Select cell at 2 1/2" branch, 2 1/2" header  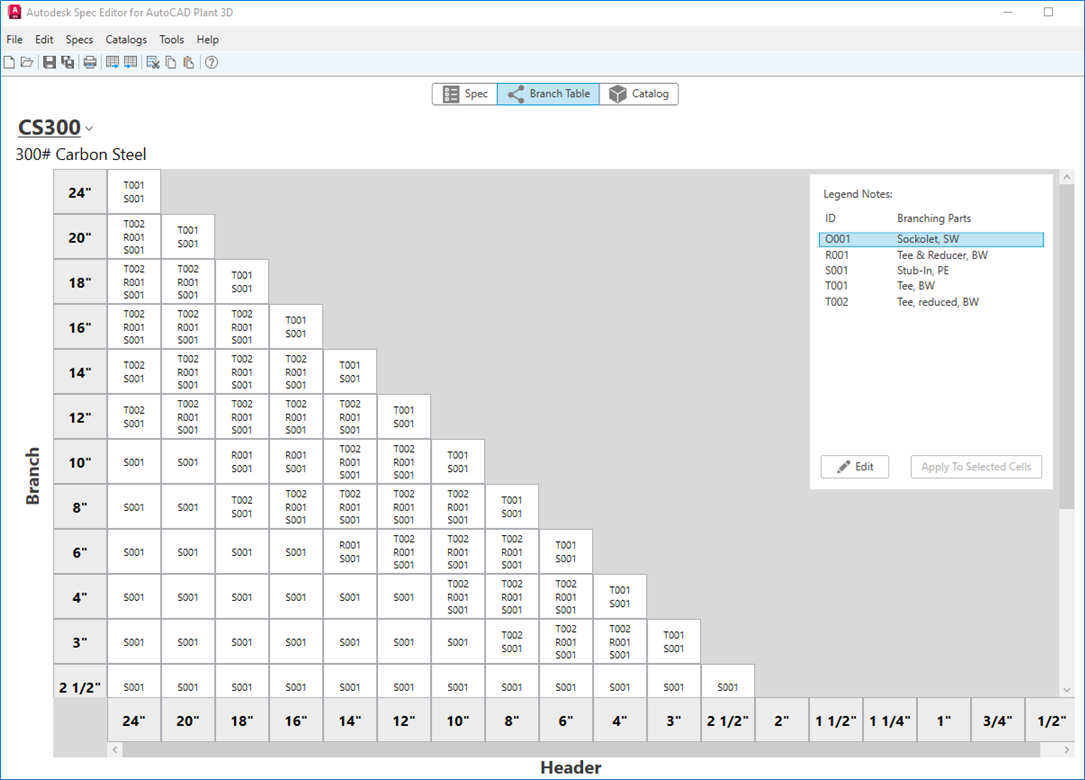[728, 682]
